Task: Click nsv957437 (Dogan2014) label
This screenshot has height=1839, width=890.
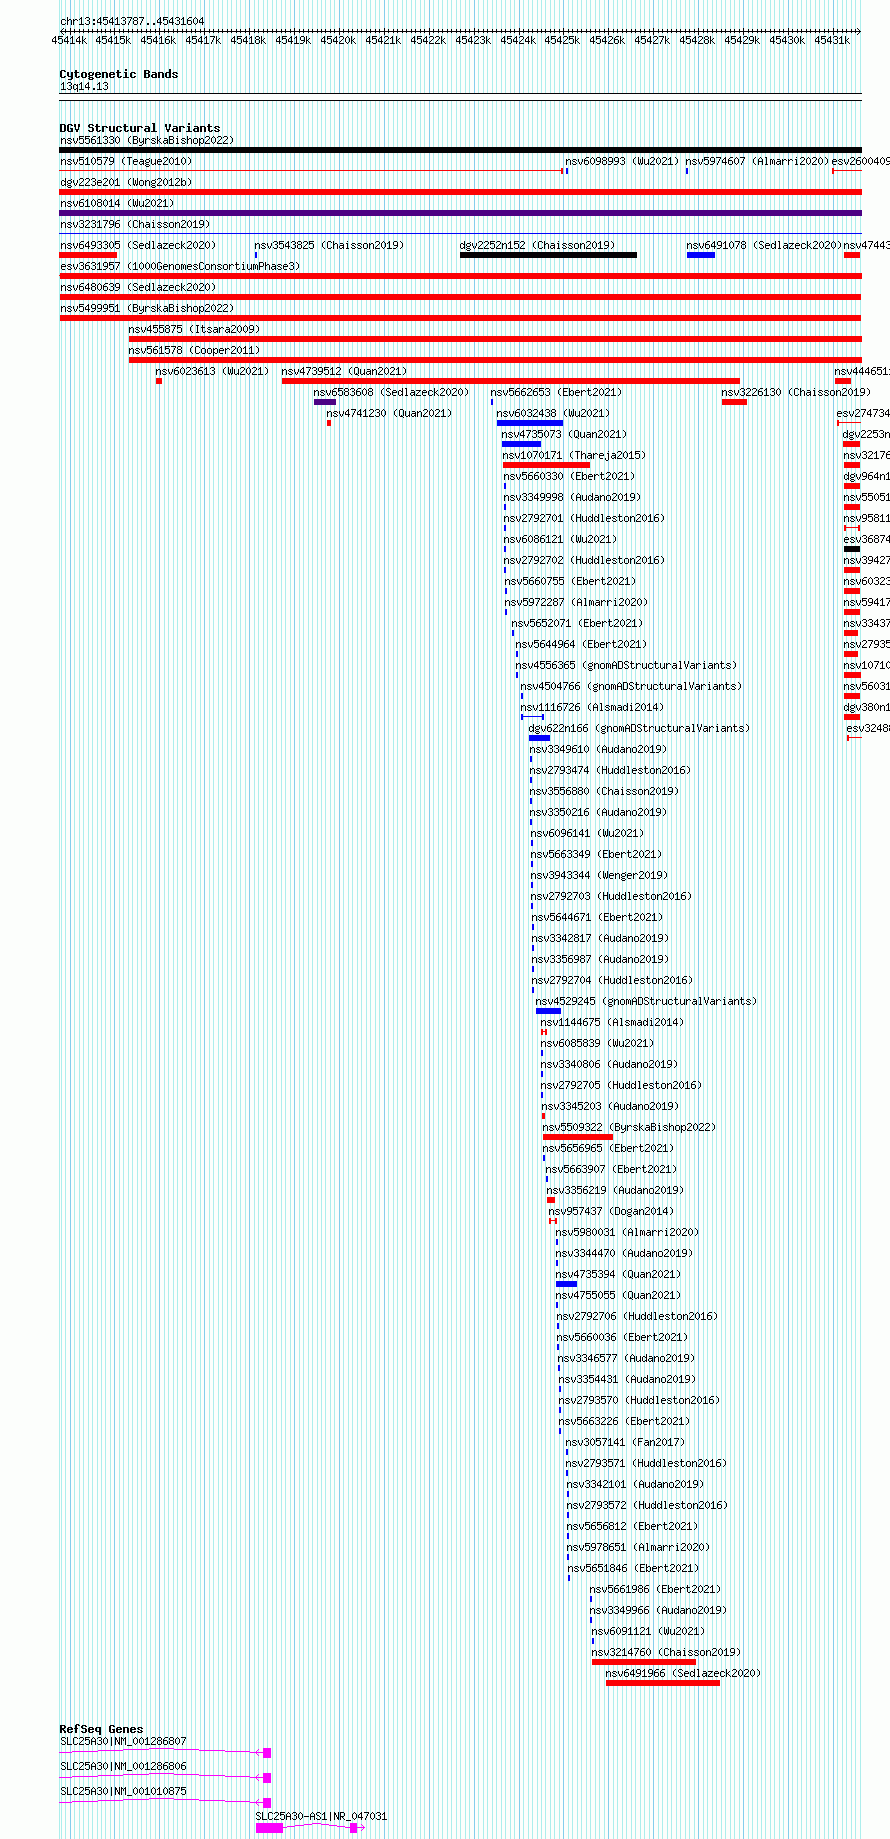Action: pos(611,1211)
